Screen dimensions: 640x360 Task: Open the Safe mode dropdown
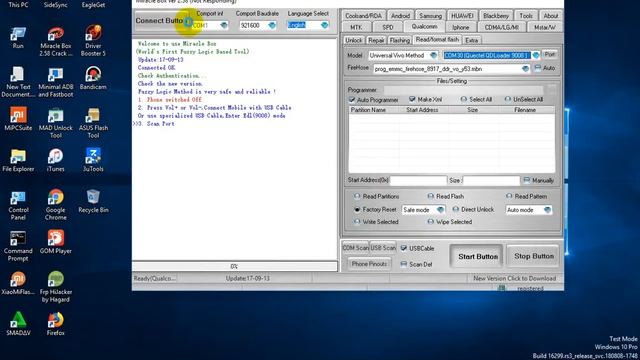coord(440,210)
